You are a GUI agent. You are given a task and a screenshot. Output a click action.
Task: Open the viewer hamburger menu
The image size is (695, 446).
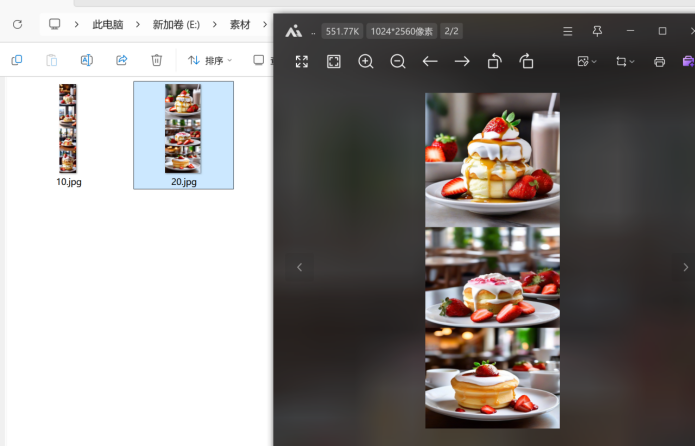click(567, 31)
